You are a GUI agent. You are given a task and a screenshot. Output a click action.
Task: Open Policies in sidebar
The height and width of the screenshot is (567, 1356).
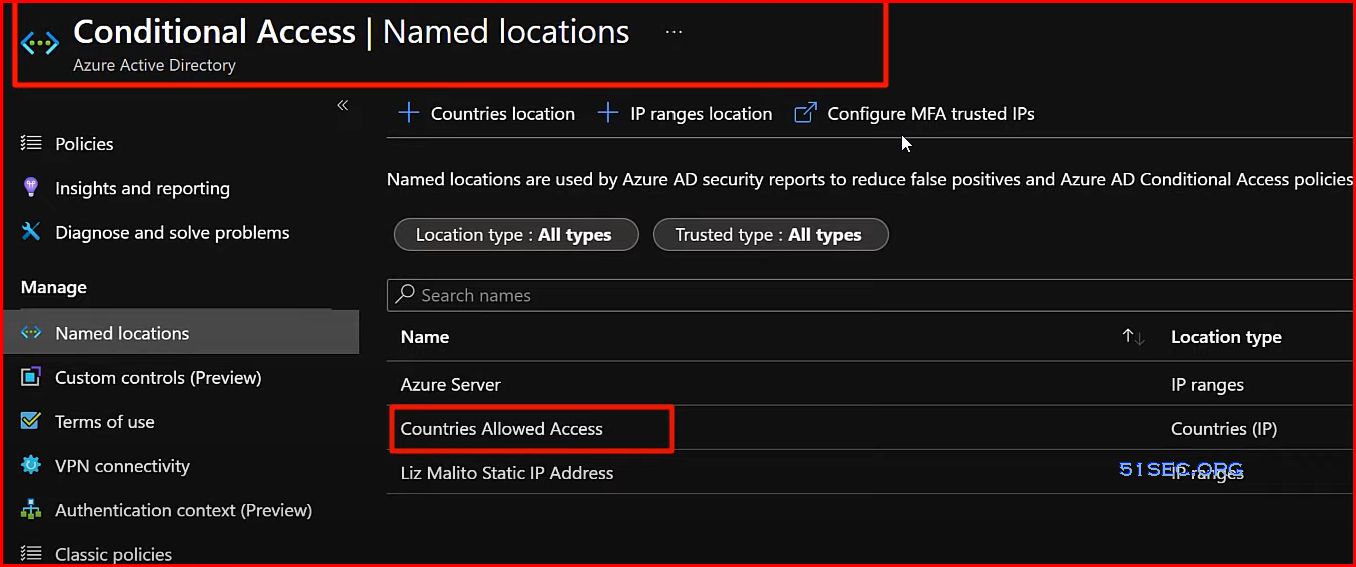click(84, 144)
